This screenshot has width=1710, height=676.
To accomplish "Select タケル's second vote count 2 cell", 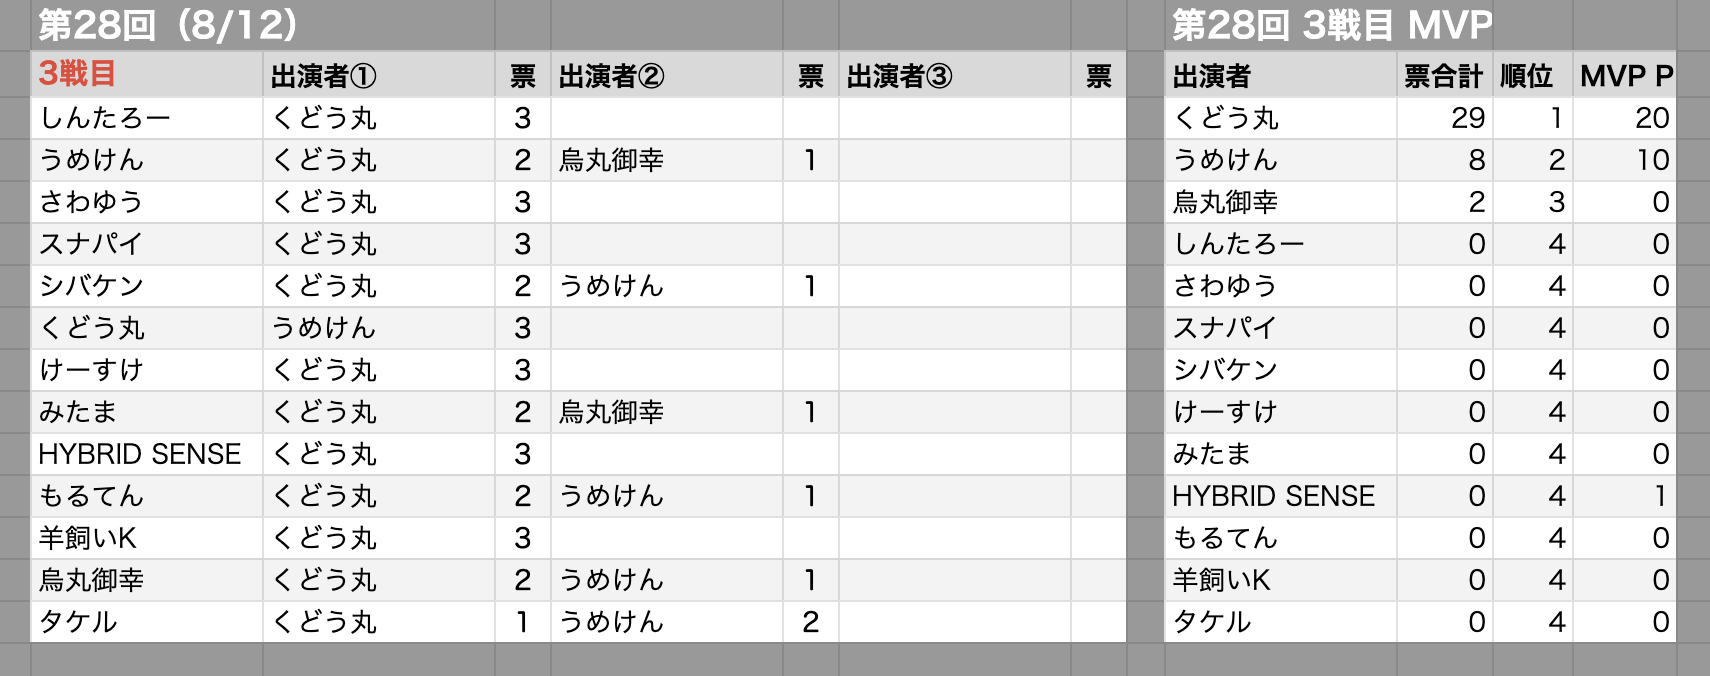I will (x=811, y=622).
